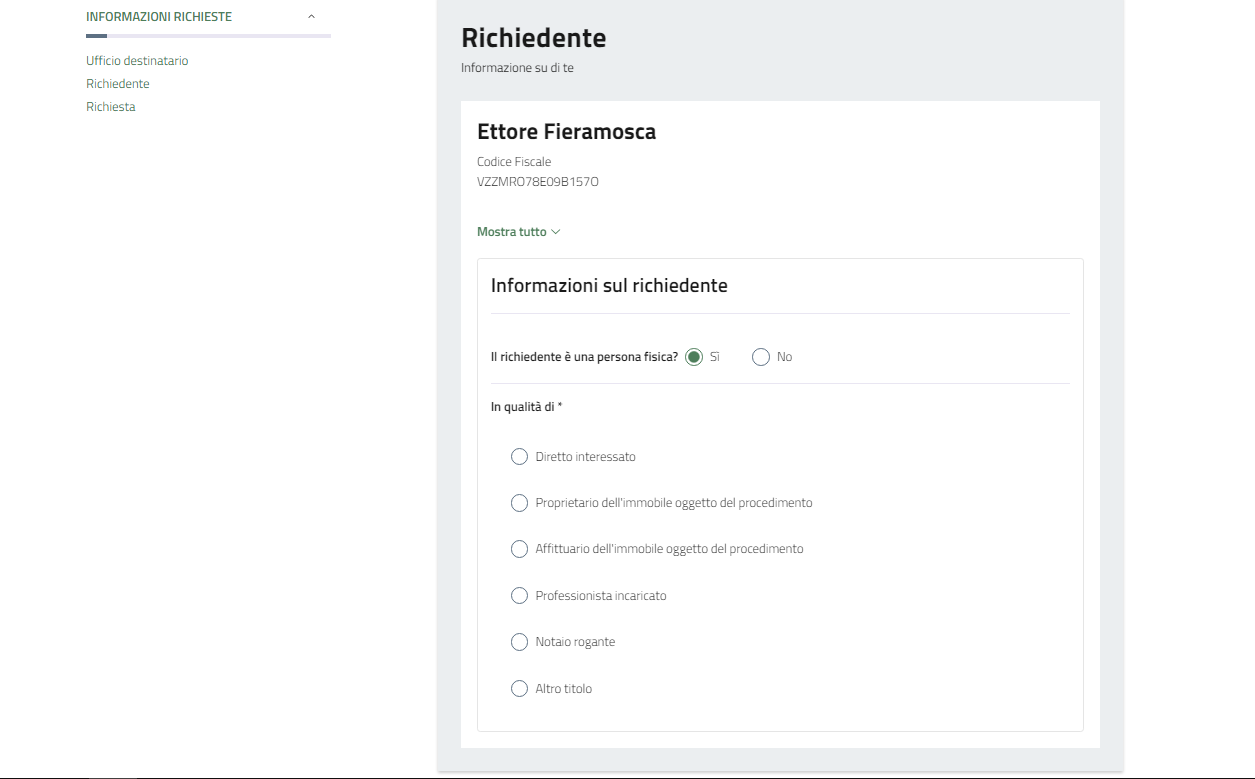Screen dimensions: 1255x779
Task: Click the progress bar under INFORMAZIONI RICHIESTE
Action: (x=208, y=36)
